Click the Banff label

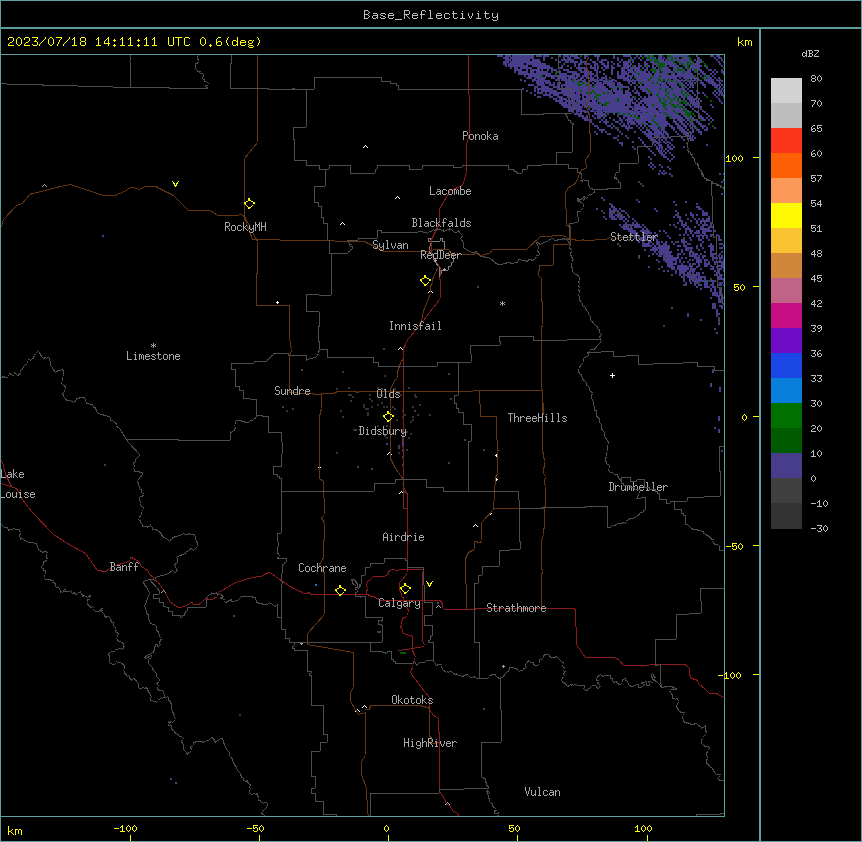[x=124, y=567]
